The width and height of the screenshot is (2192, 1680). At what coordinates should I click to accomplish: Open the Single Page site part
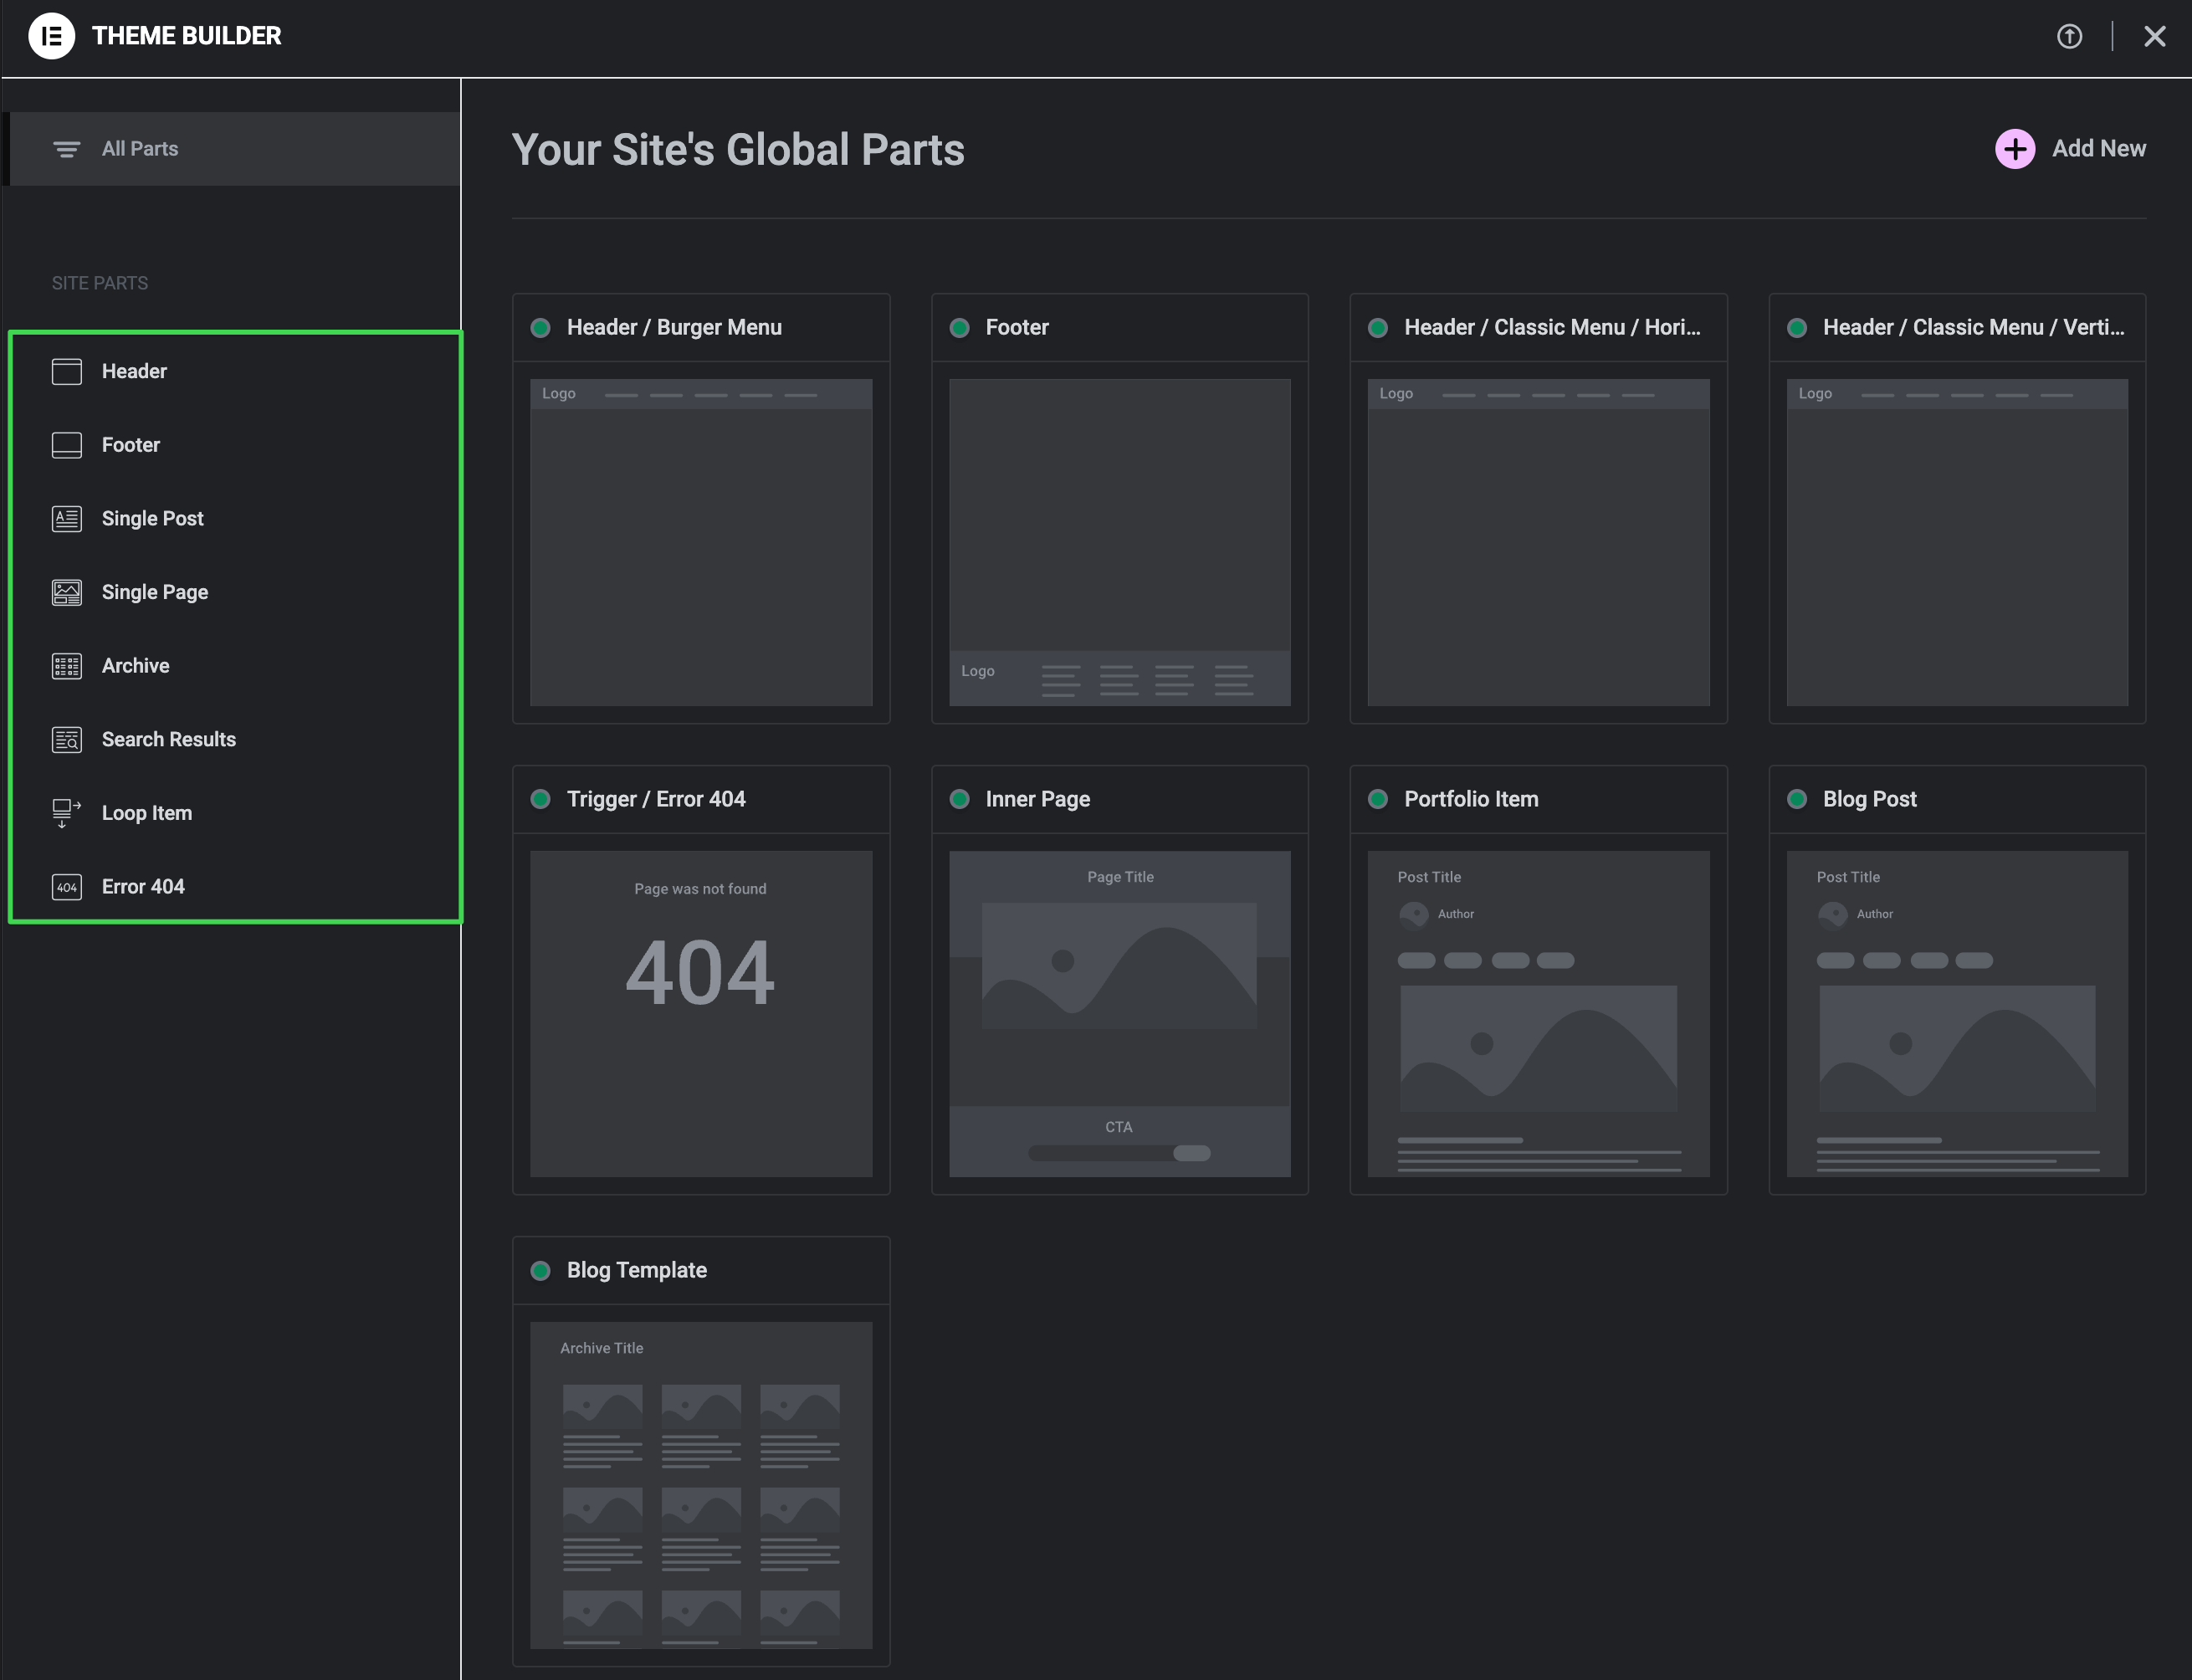155,592
